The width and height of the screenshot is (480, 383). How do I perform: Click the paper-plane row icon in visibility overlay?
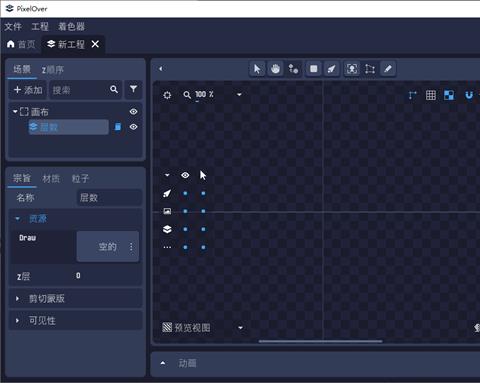pos(167,193)
